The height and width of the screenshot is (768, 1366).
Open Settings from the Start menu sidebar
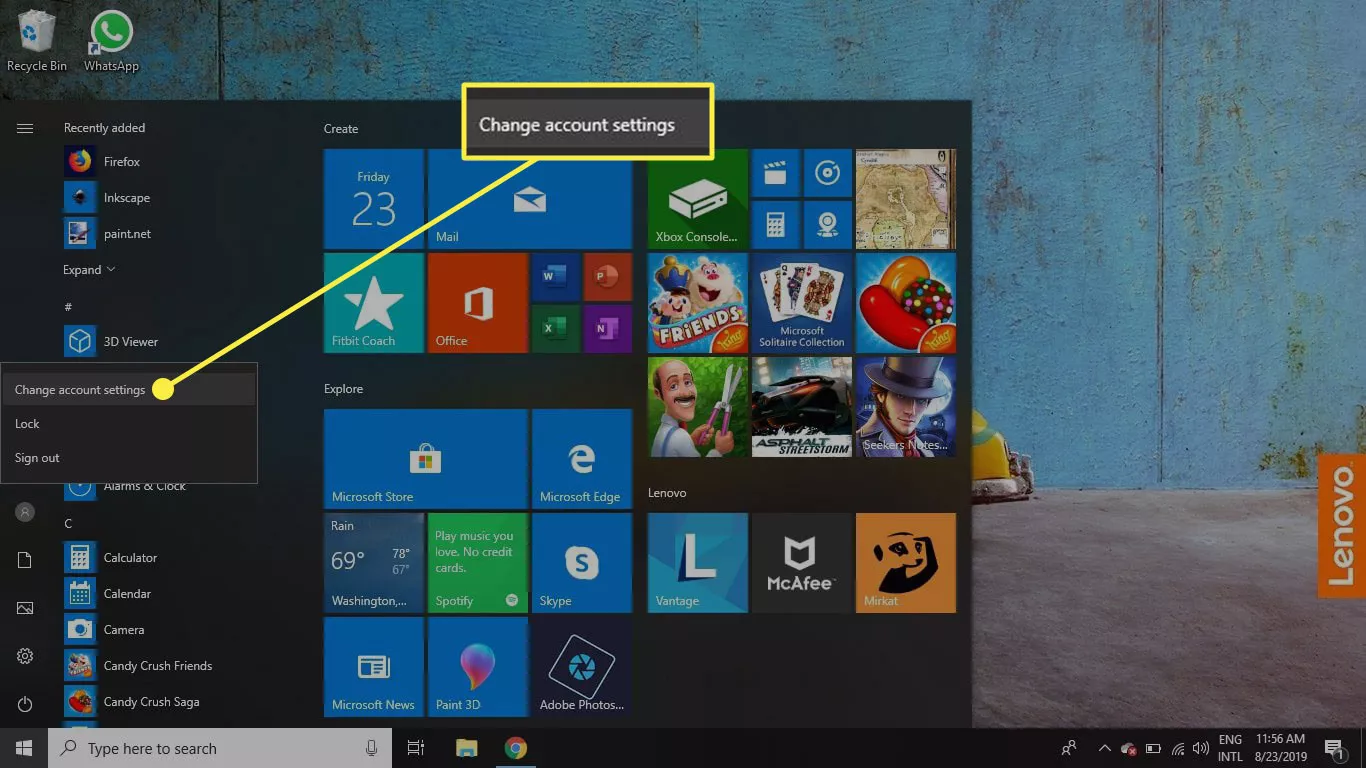[x=24, y=655]
